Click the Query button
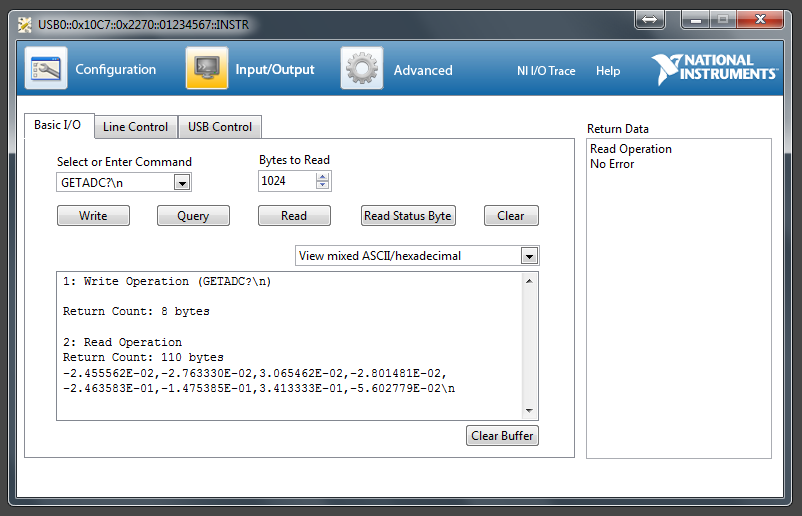 coord(193,216)
